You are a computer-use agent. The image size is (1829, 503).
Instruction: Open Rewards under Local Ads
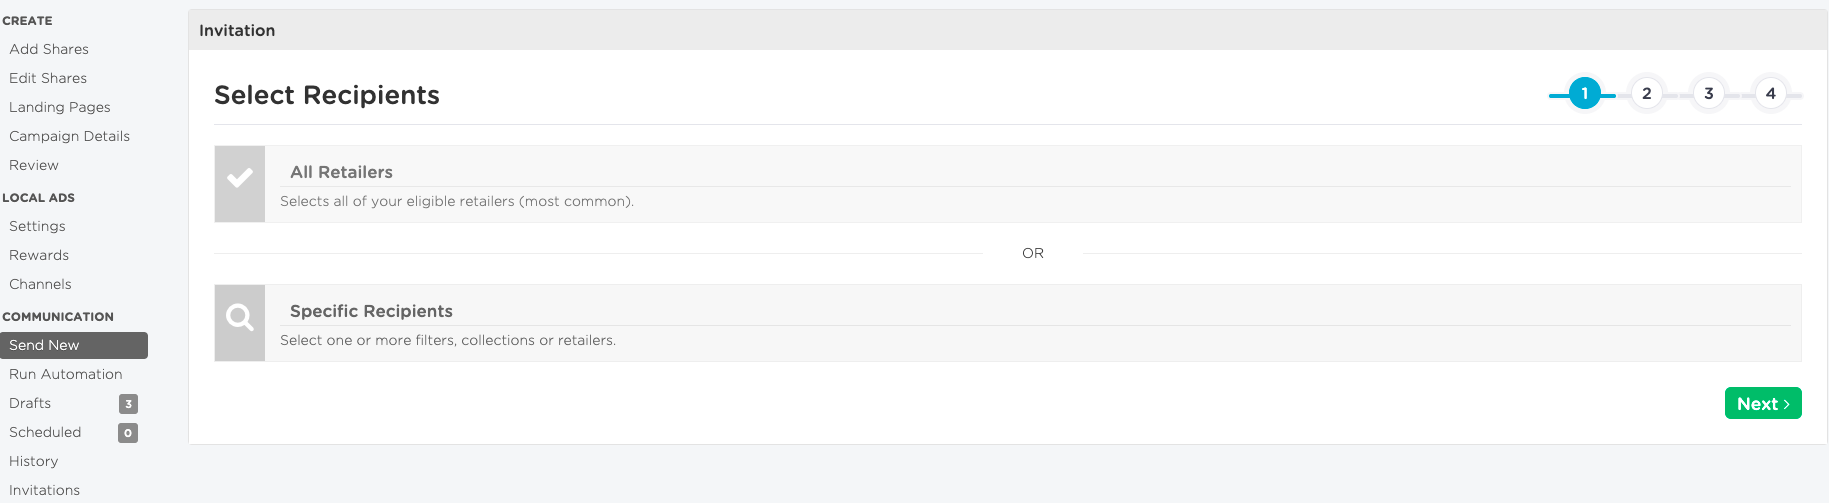tap(39, 255)
